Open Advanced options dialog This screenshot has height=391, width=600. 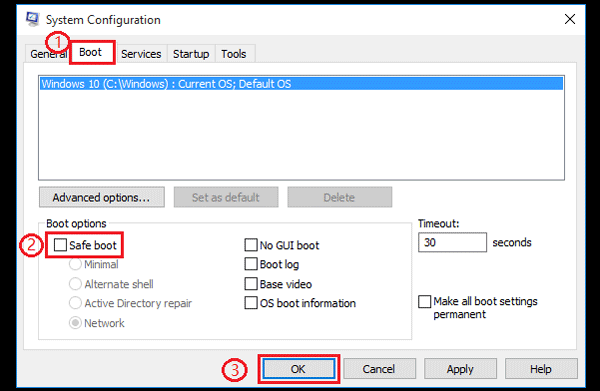point(102,197)
